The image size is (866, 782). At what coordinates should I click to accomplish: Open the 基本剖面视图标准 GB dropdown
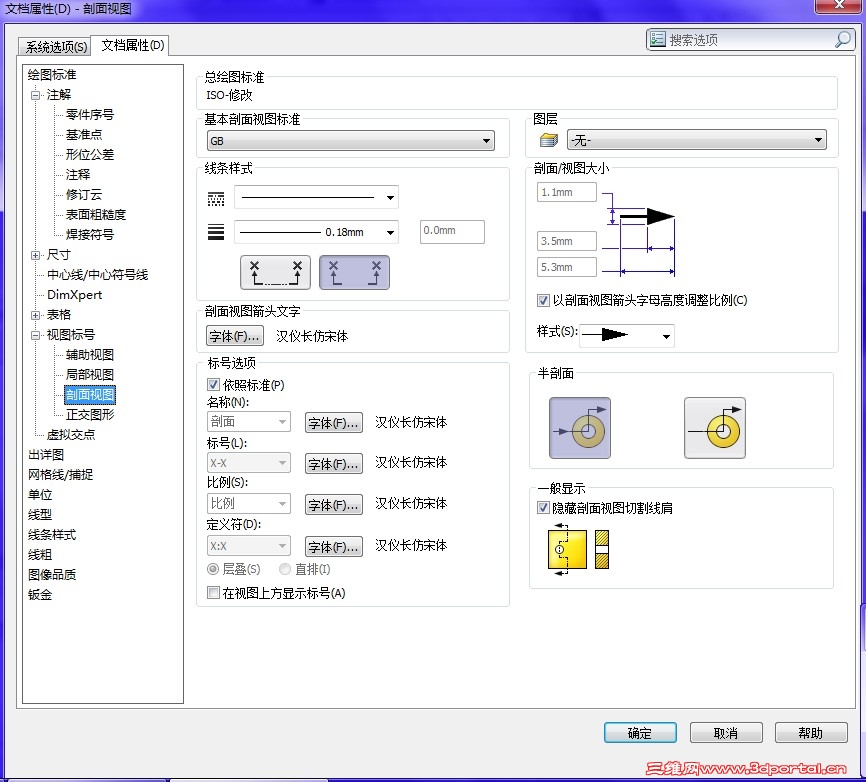[350, 141]
